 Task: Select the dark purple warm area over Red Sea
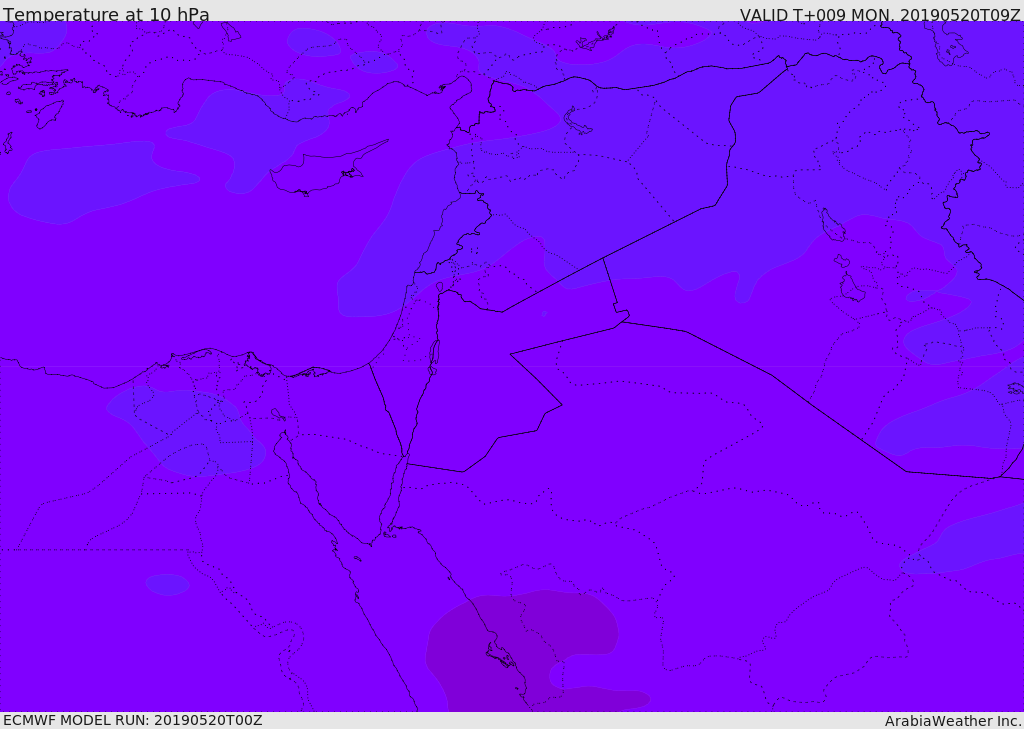pos(522,650)
